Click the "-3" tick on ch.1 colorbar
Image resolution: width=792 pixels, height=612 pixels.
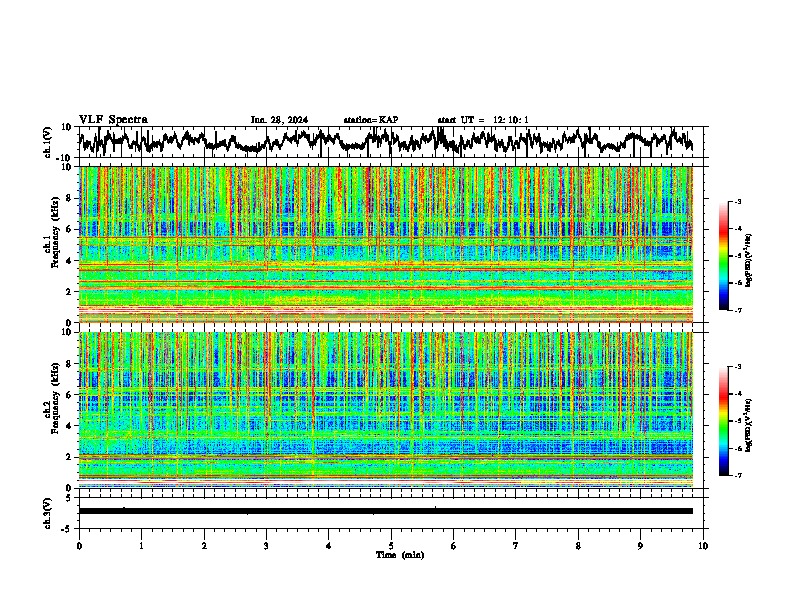point(738,202)
